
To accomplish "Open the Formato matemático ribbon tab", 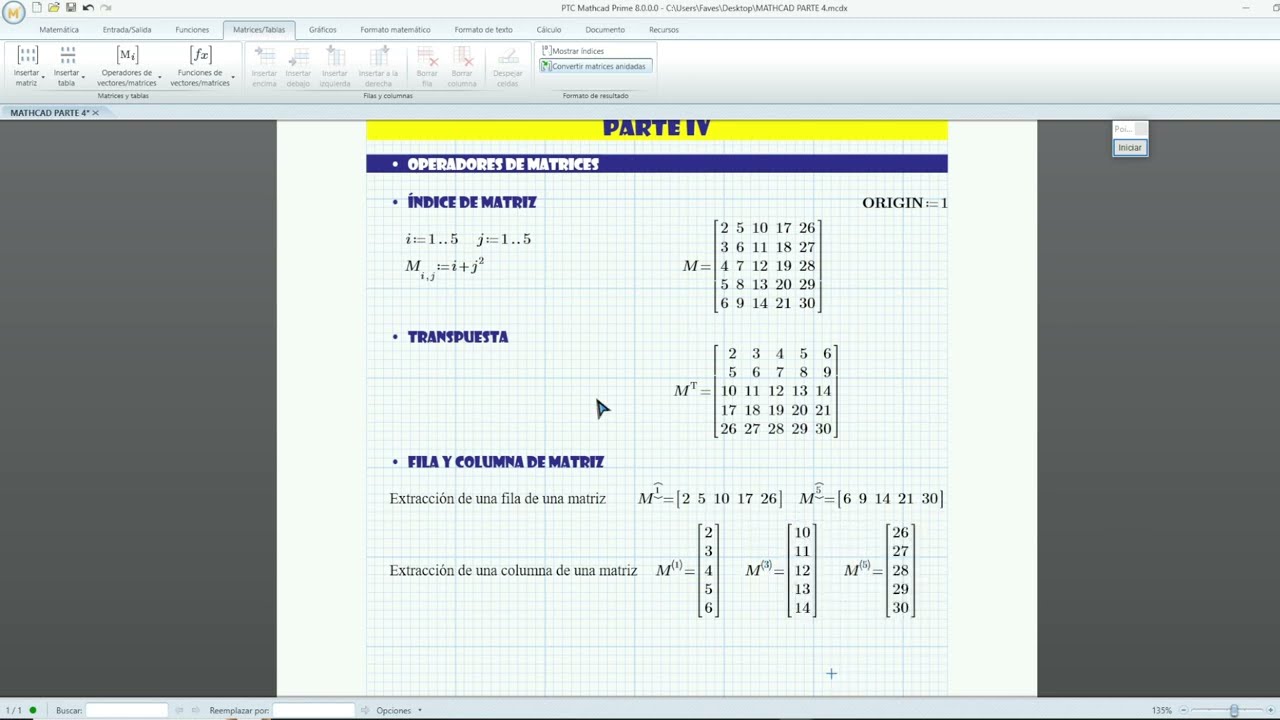I will coord(395,30).
